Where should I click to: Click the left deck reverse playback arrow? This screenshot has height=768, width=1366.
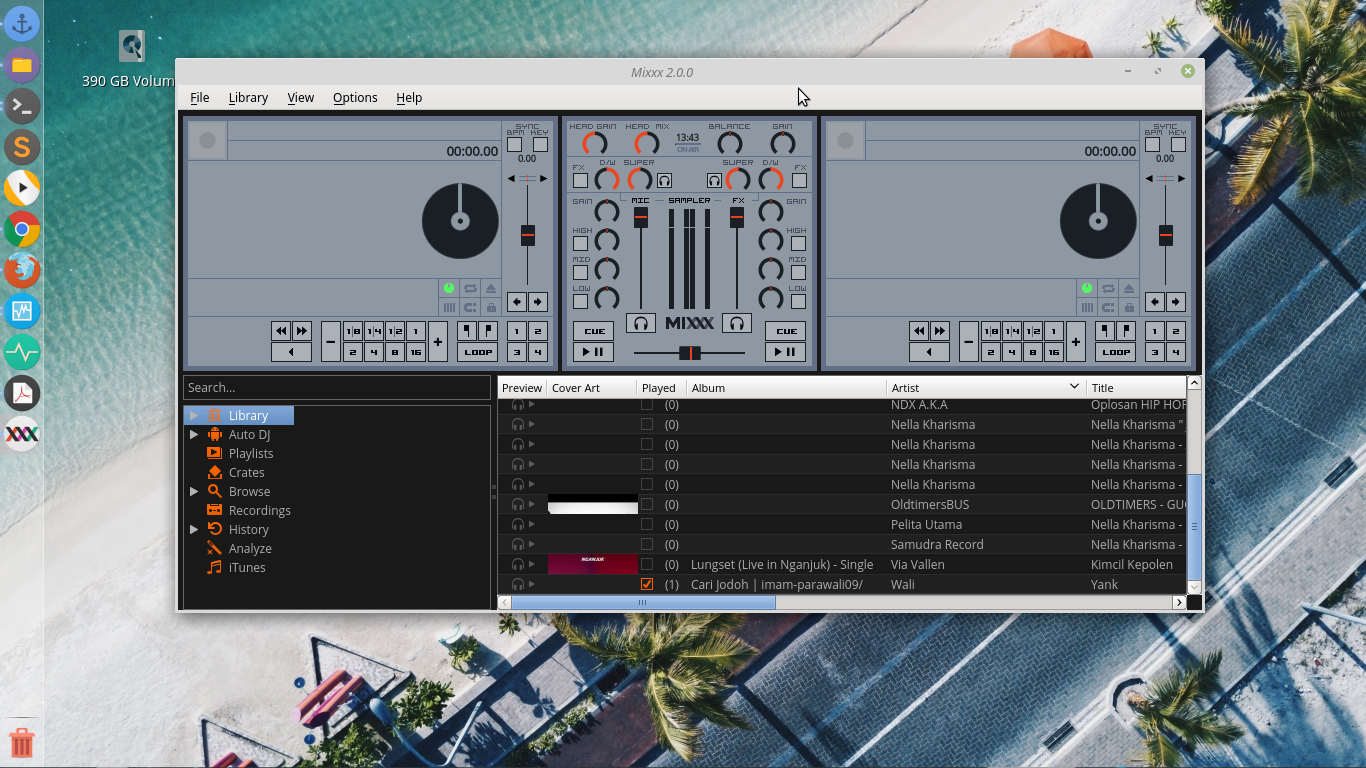291,352
